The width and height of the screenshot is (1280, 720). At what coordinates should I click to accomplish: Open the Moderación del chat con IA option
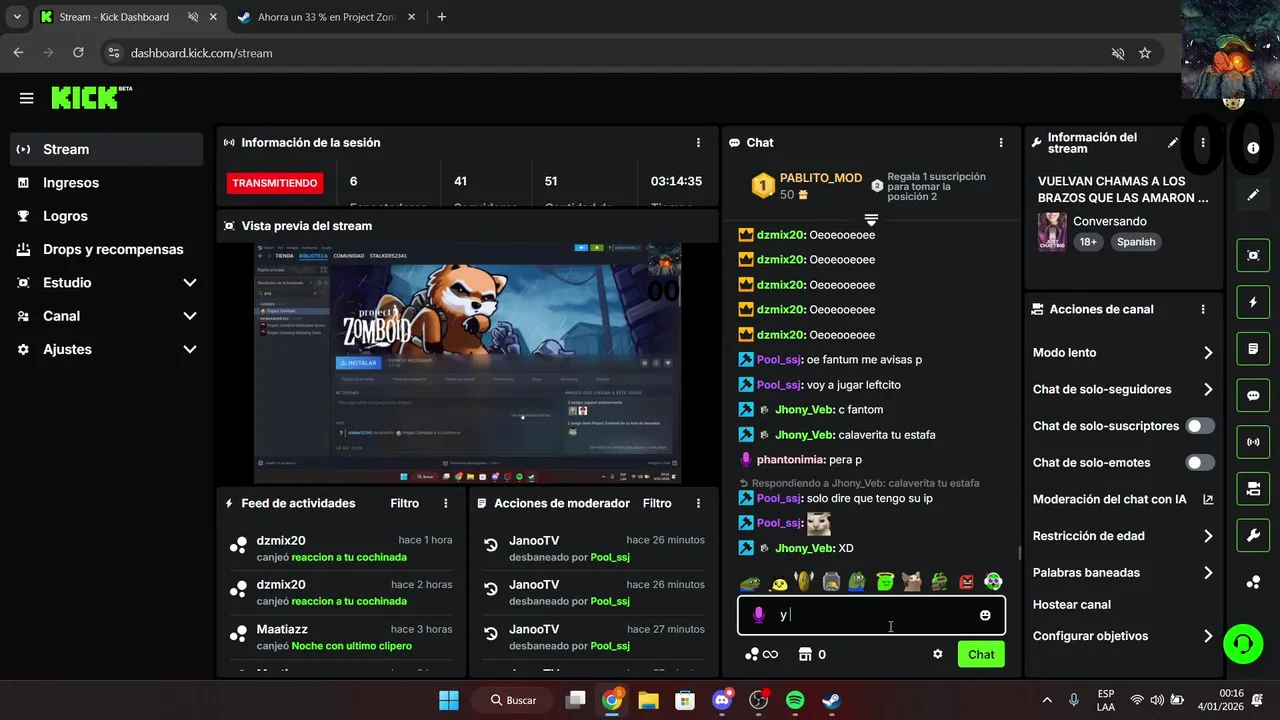point(1123,499)
